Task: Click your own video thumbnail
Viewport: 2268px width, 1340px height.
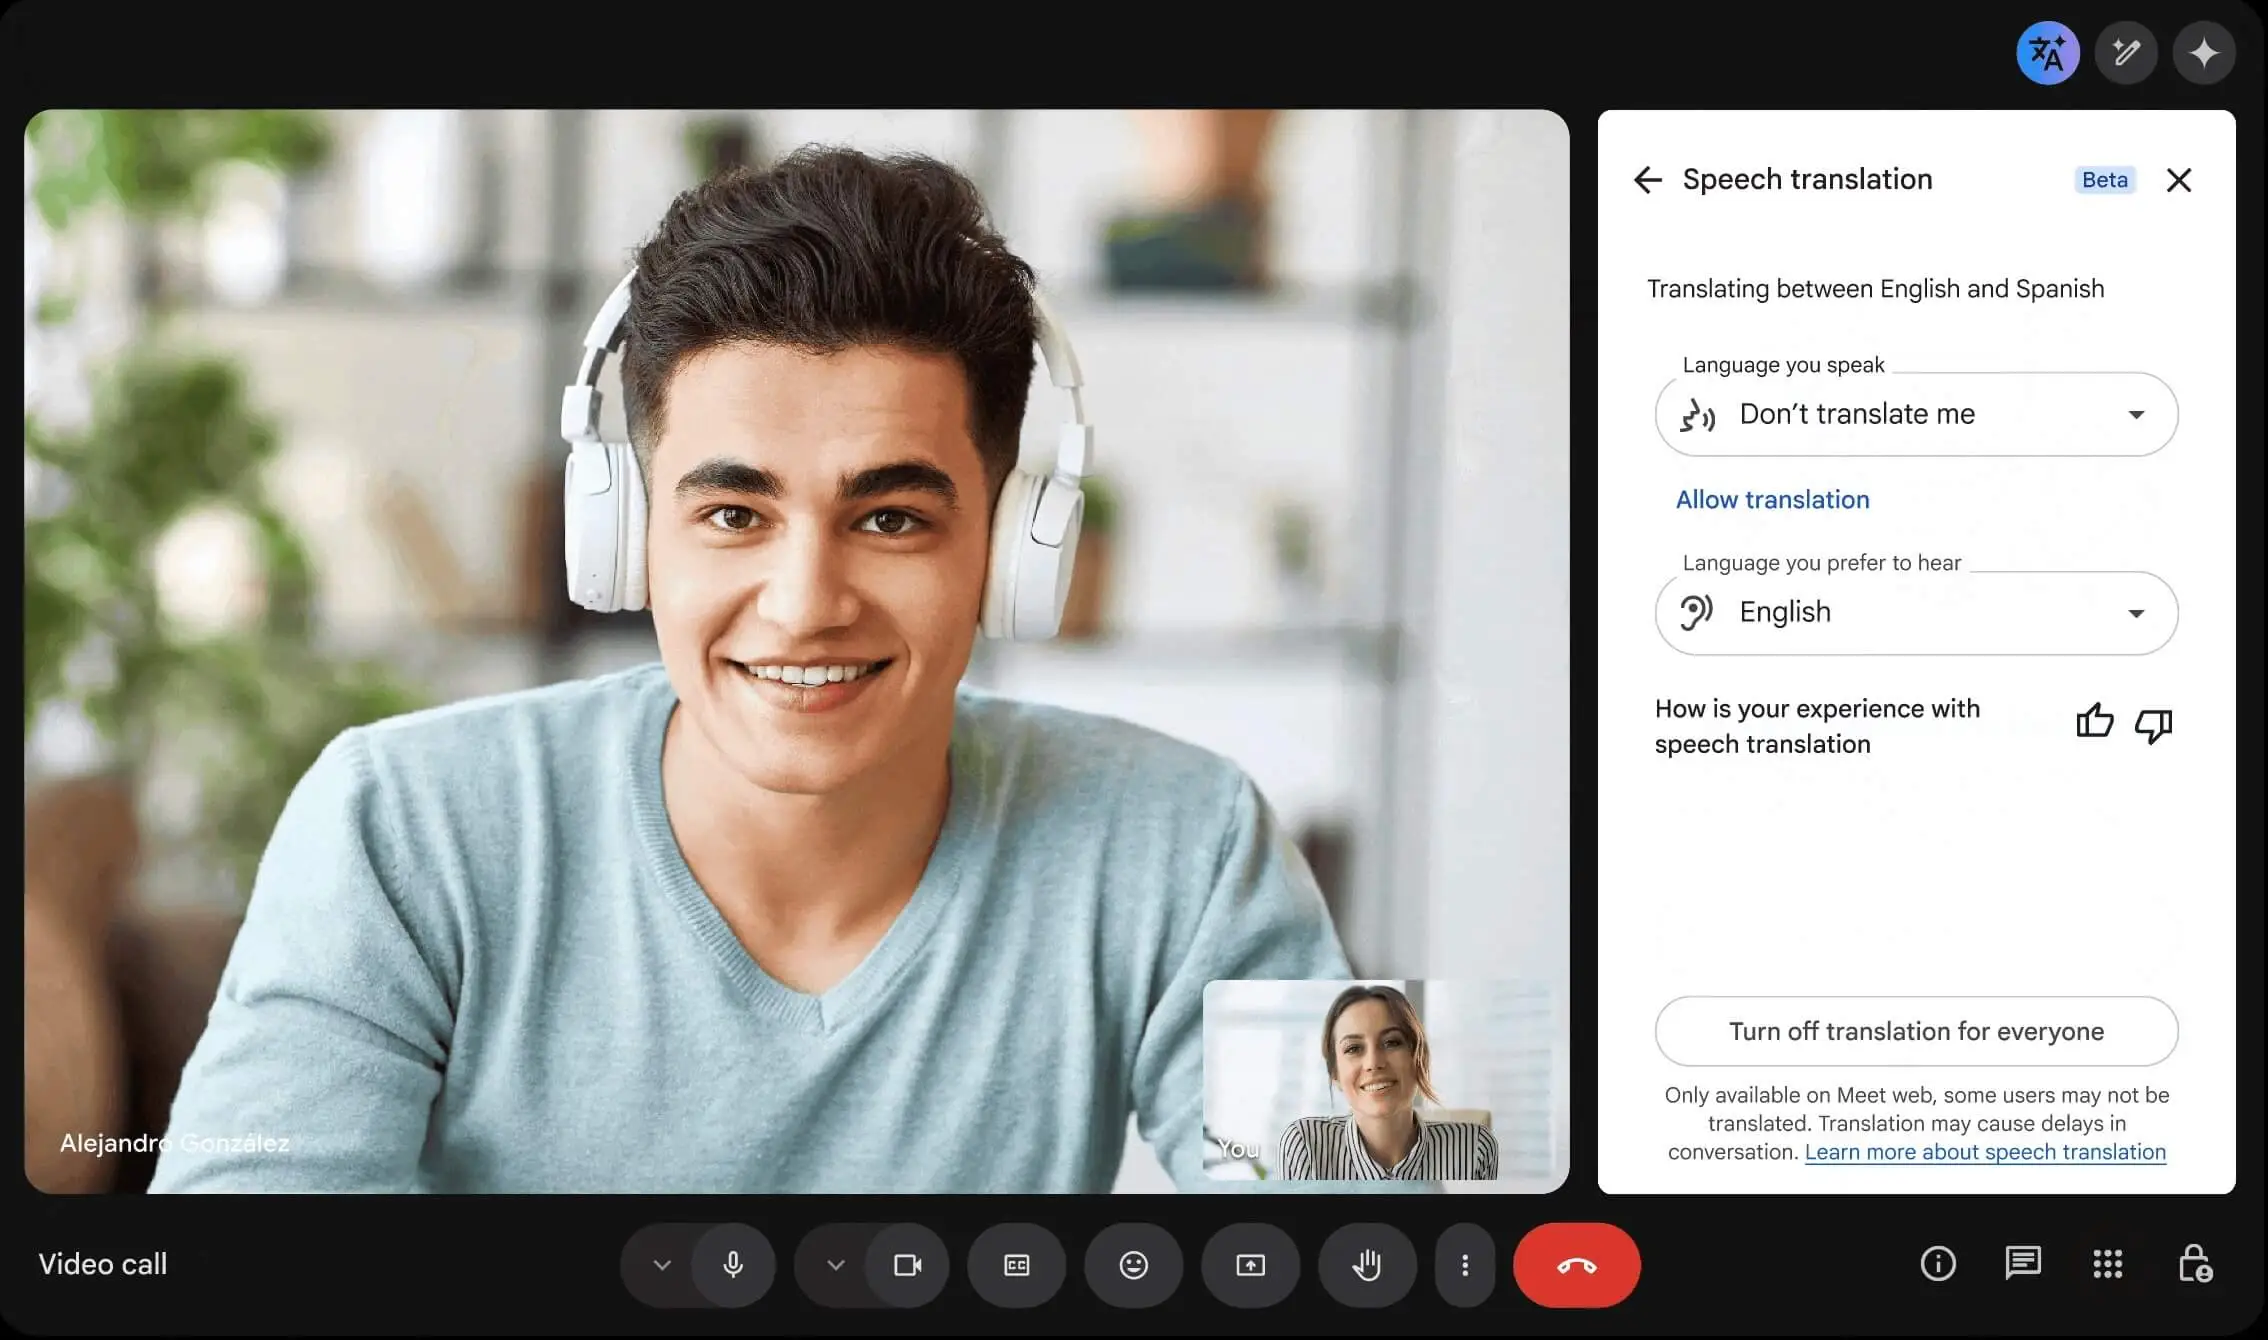Action: coord(1380,1080)
